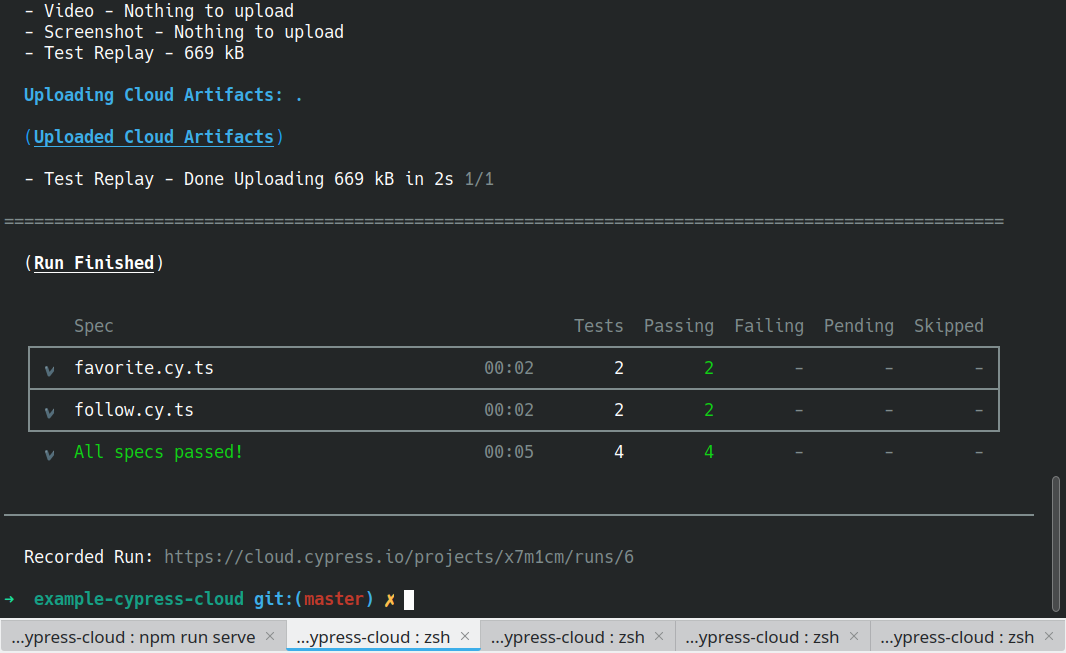Click the terminal vertical scrollbar handle
The width and height of the screenshot is (1066, 653).
click(1056, 544)
